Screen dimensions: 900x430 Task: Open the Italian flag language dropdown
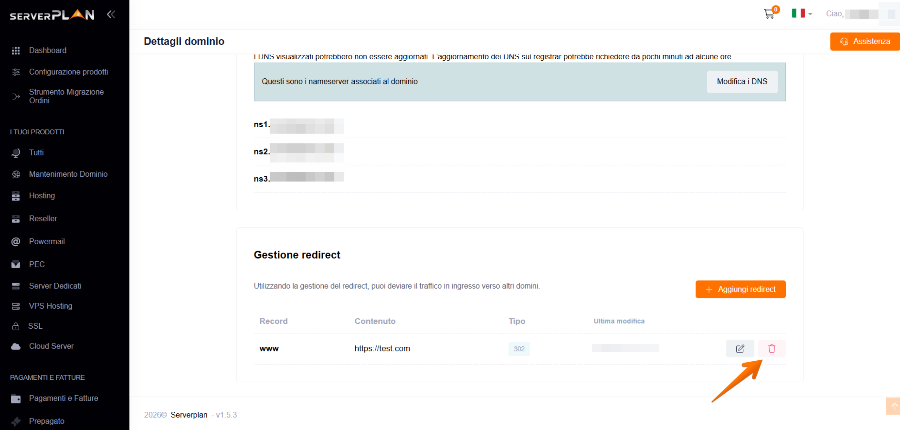[802, 13]
